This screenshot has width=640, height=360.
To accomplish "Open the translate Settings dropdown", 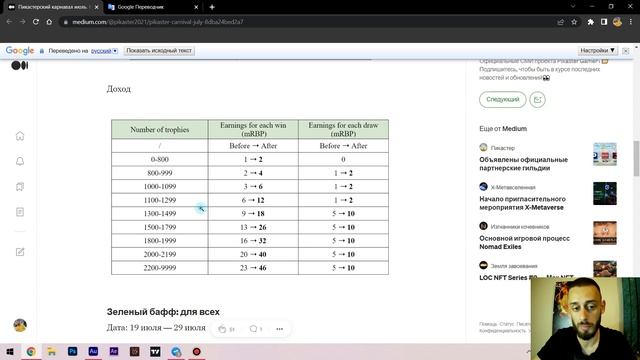I will click(598, 51).
